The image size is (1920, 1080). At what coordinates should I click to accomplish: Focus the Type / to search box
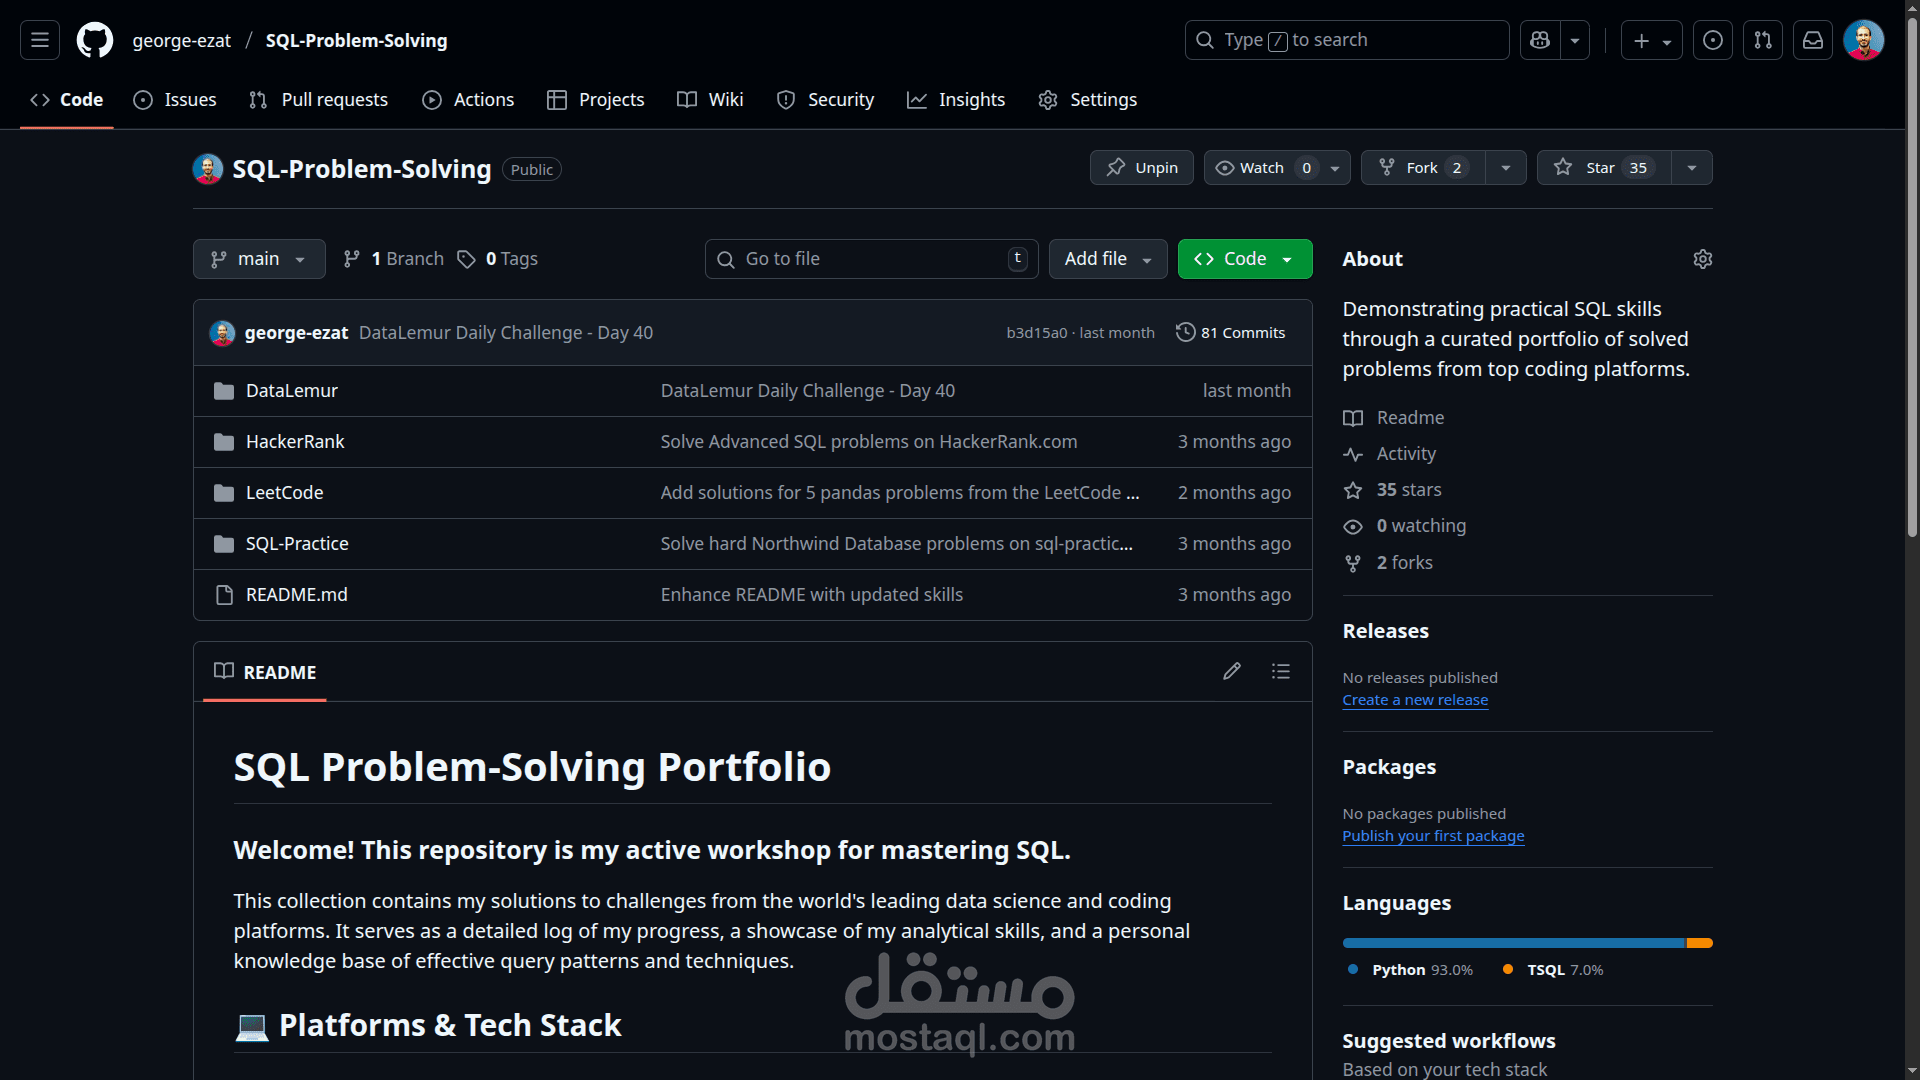coord(1347,40)
